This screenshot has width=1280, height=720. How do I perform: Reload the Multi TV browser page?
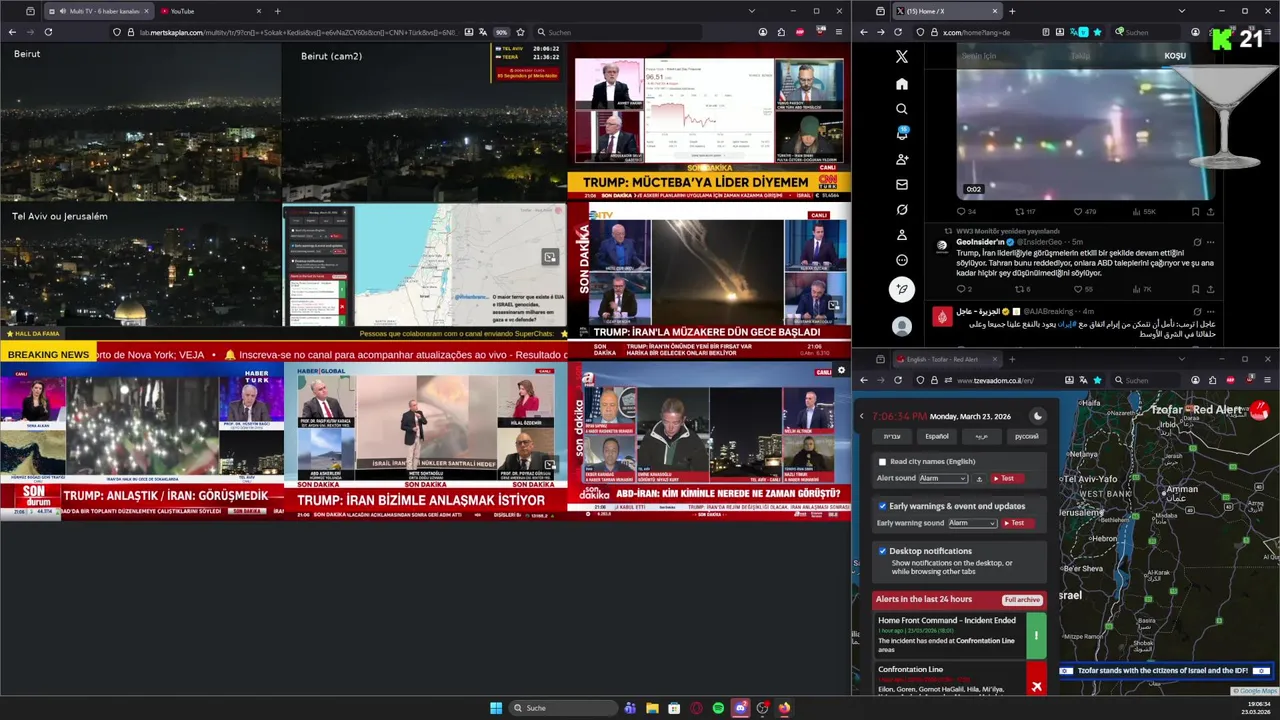point(48,32)
